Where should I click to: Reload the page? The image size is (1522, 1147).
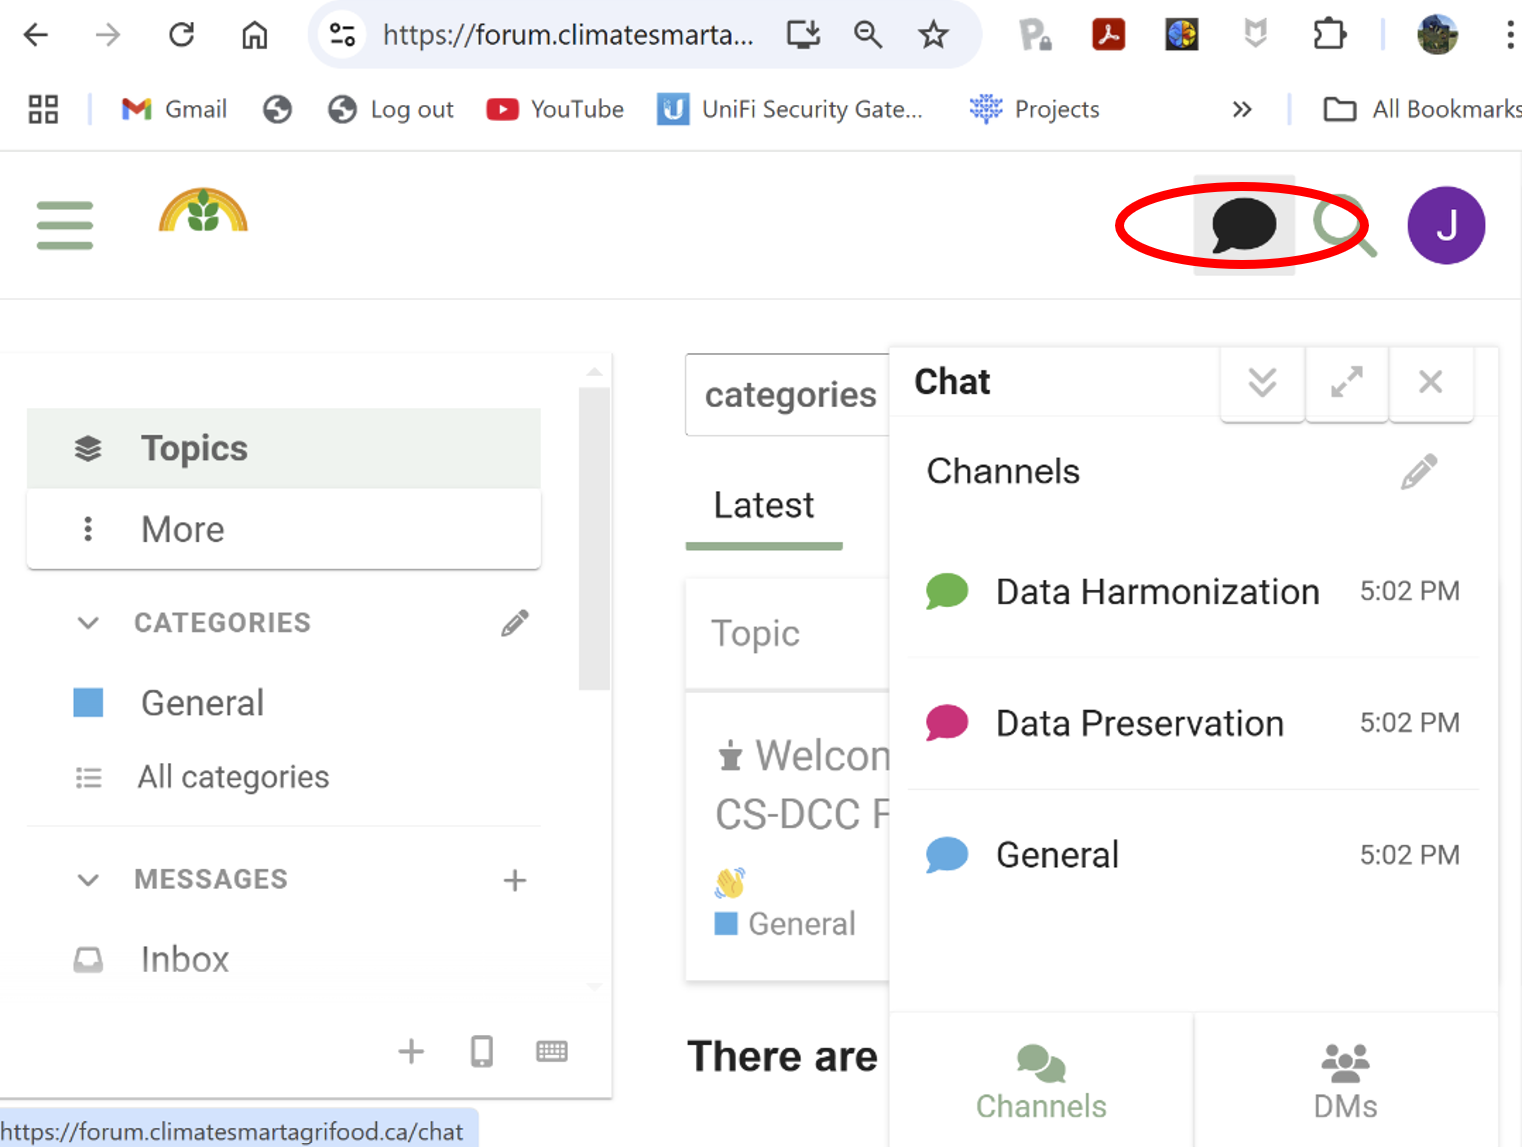[182, 35]
